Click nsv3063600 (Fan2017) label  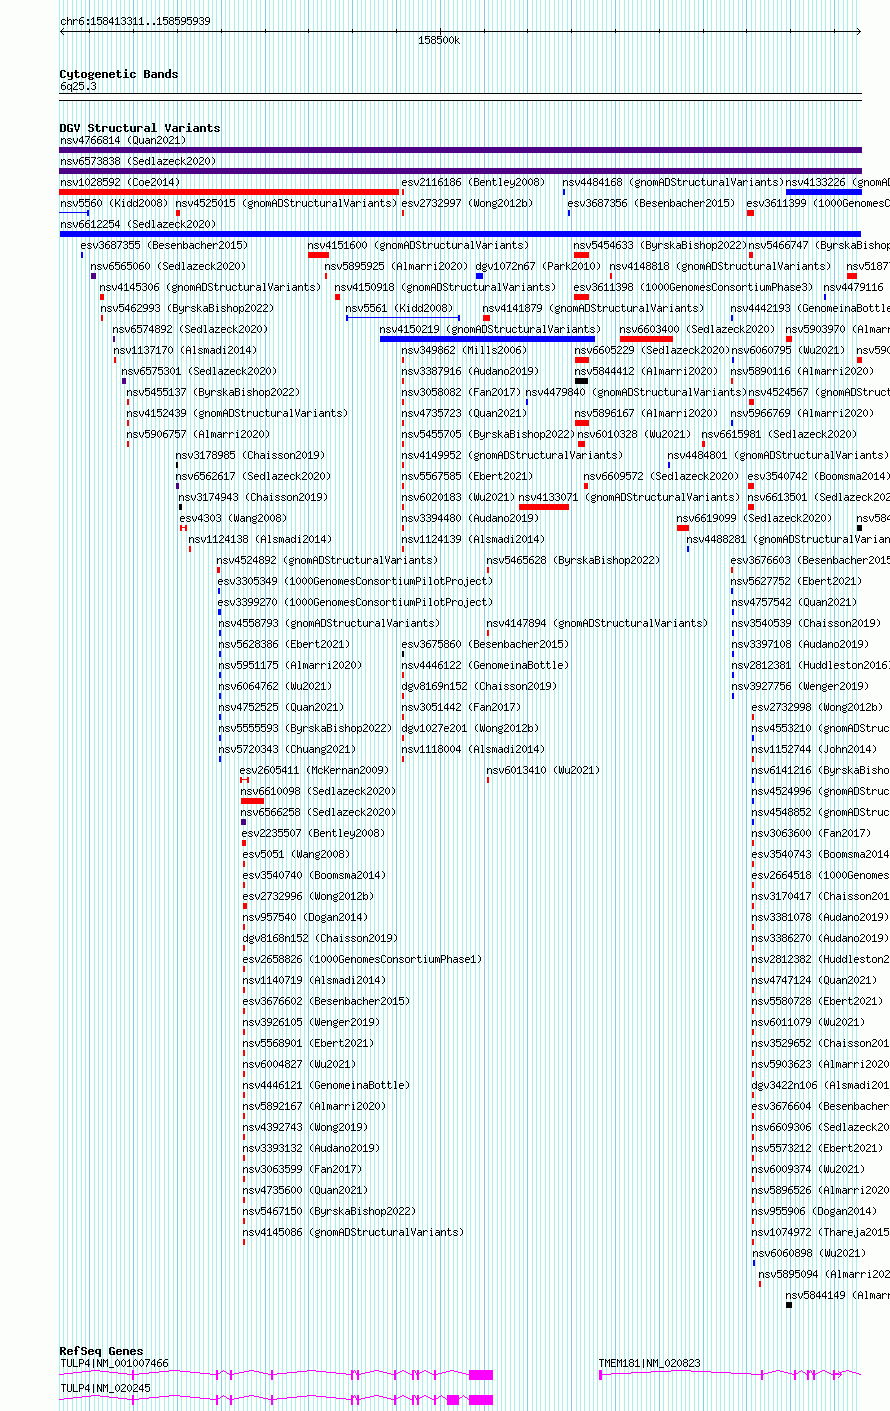811,833
